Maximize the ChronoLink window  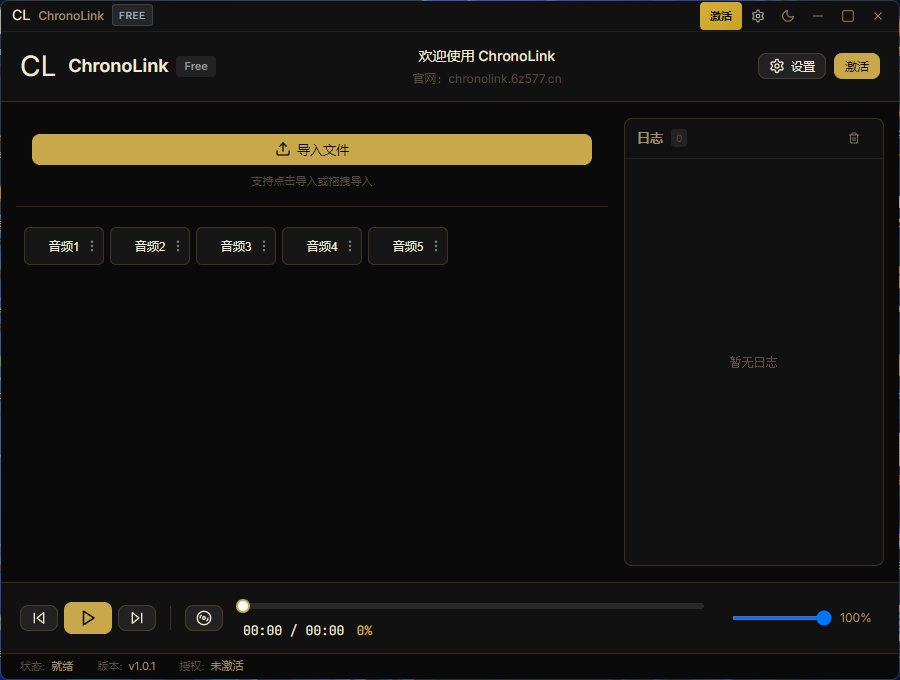[848, 16]
